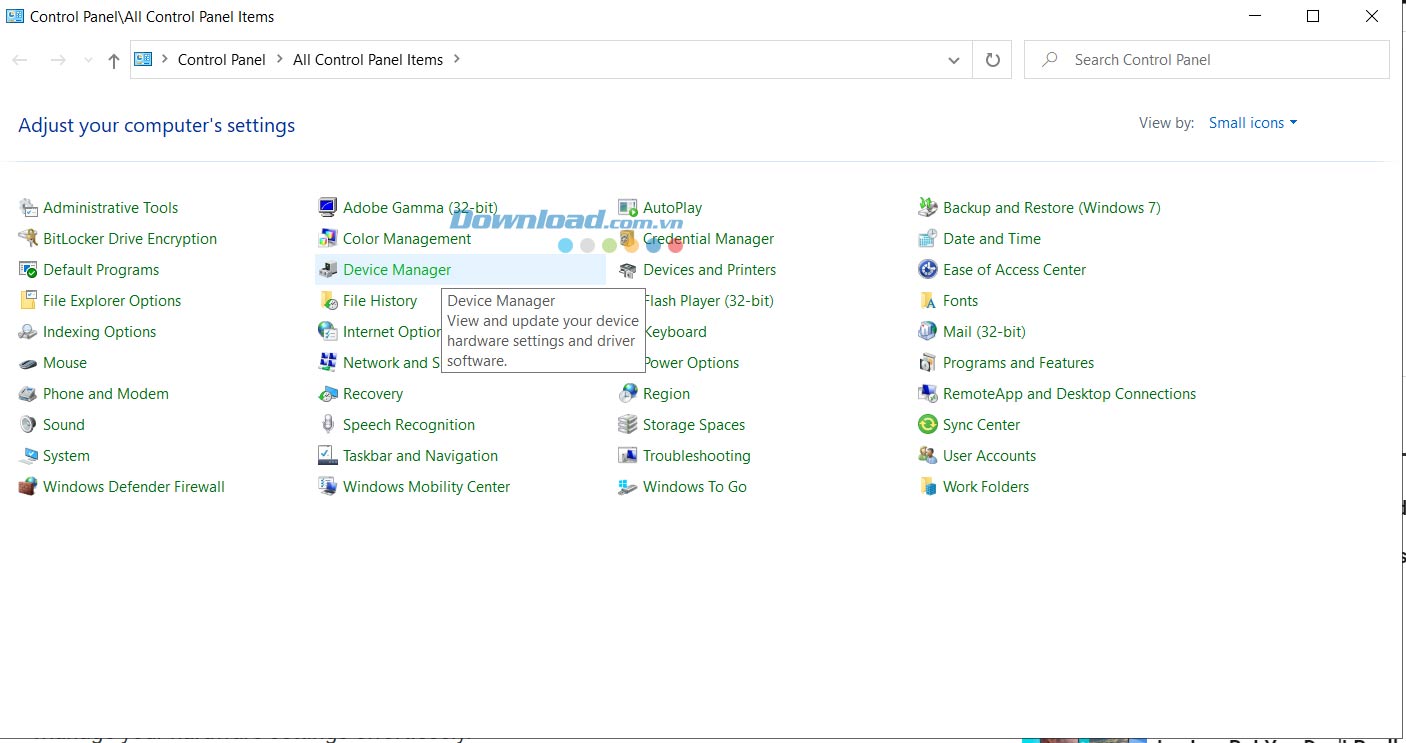This screenshot has height=743, width=1406.
Task: Click the Storage Spaces icon
Action: pyautogui.click(x=628, y=425)
